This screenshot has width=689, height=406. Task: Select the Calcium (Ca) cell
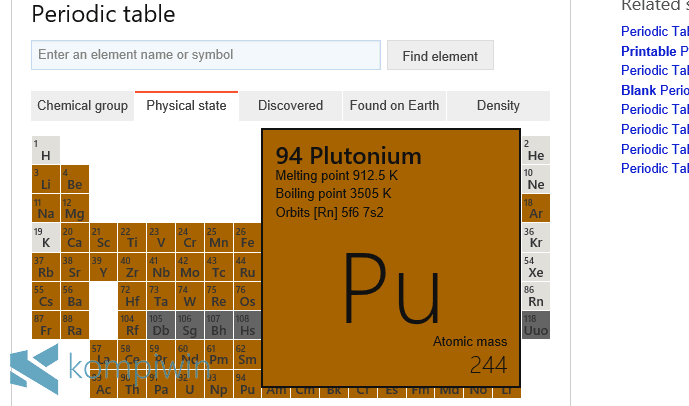[75, 237]
